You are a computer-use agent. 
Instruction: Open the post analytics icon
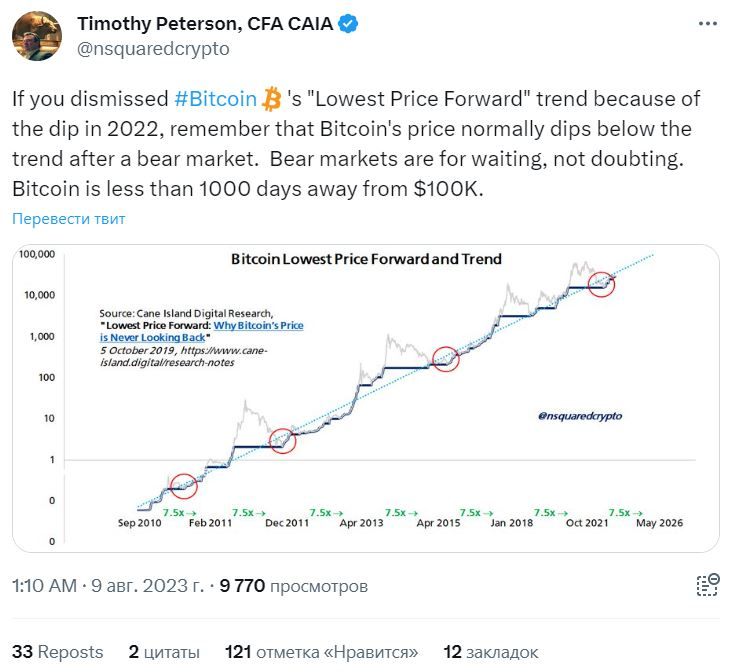pyautogui.click(x=708, y=585)
